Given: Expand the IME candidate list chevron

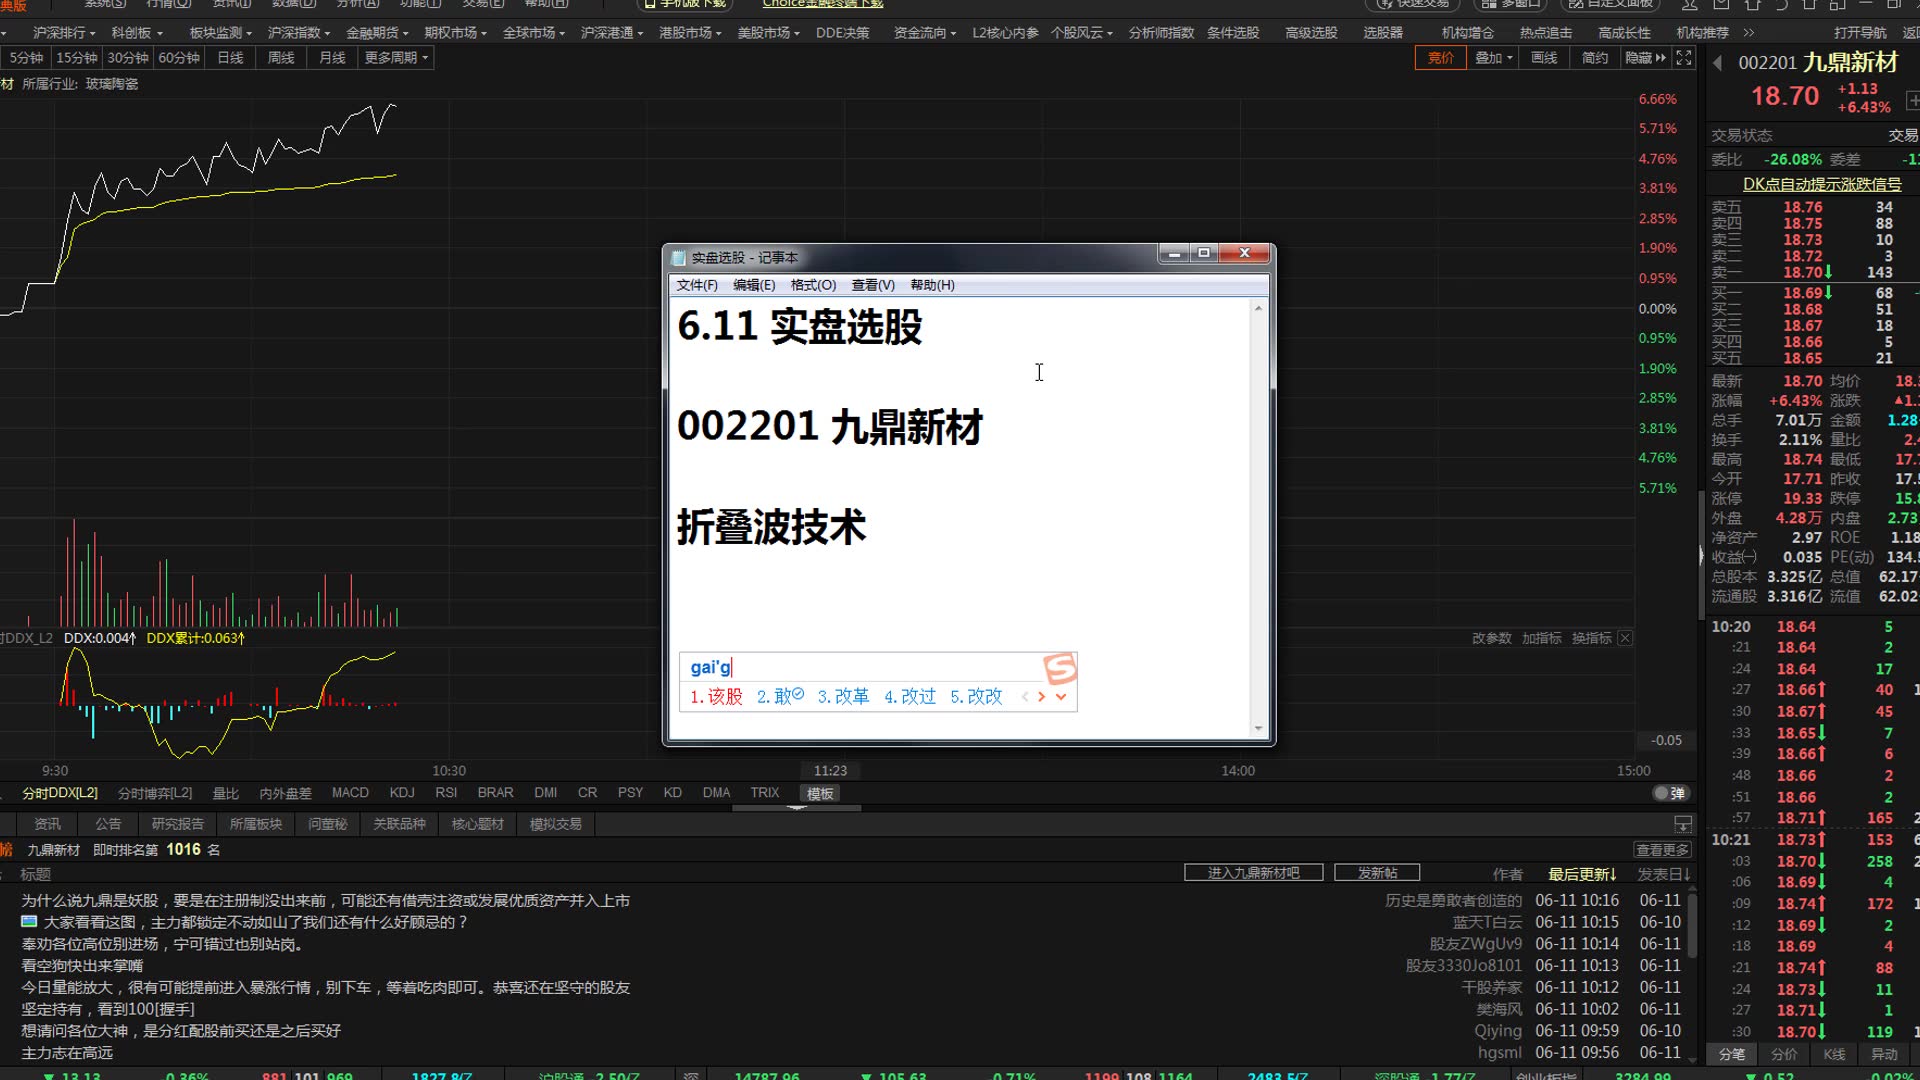Looking at the screenshot, I should (x=1061, y=697).
